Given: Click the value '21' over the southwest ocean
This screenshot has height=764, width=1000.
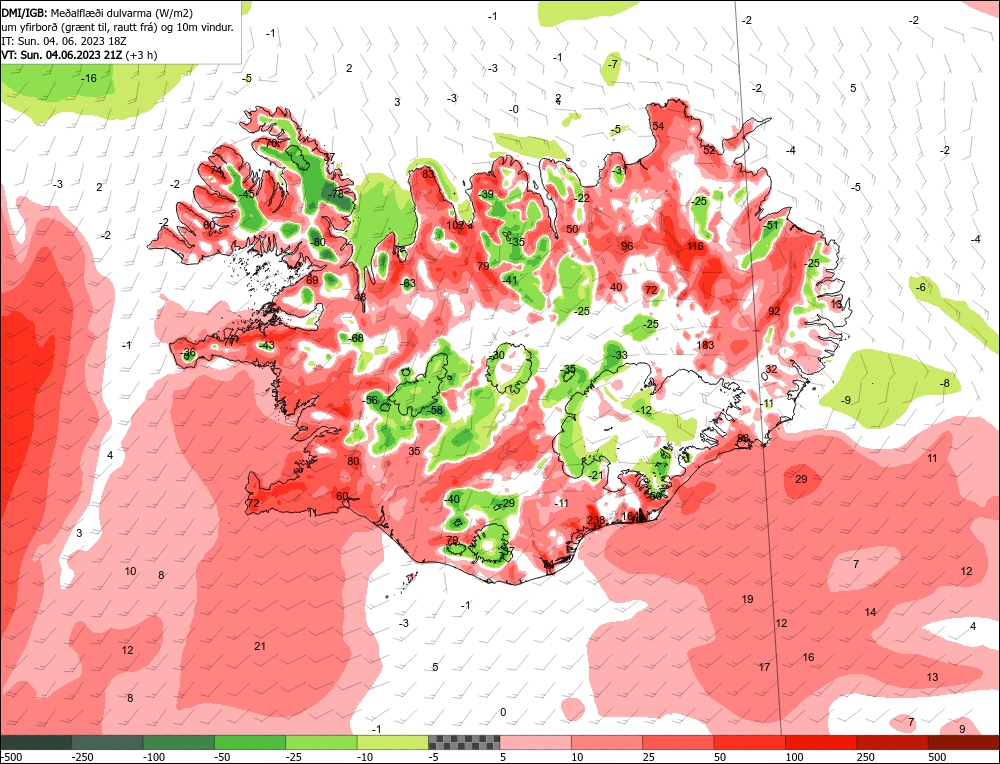Looking at the screenshot, I should pos(260,646).
